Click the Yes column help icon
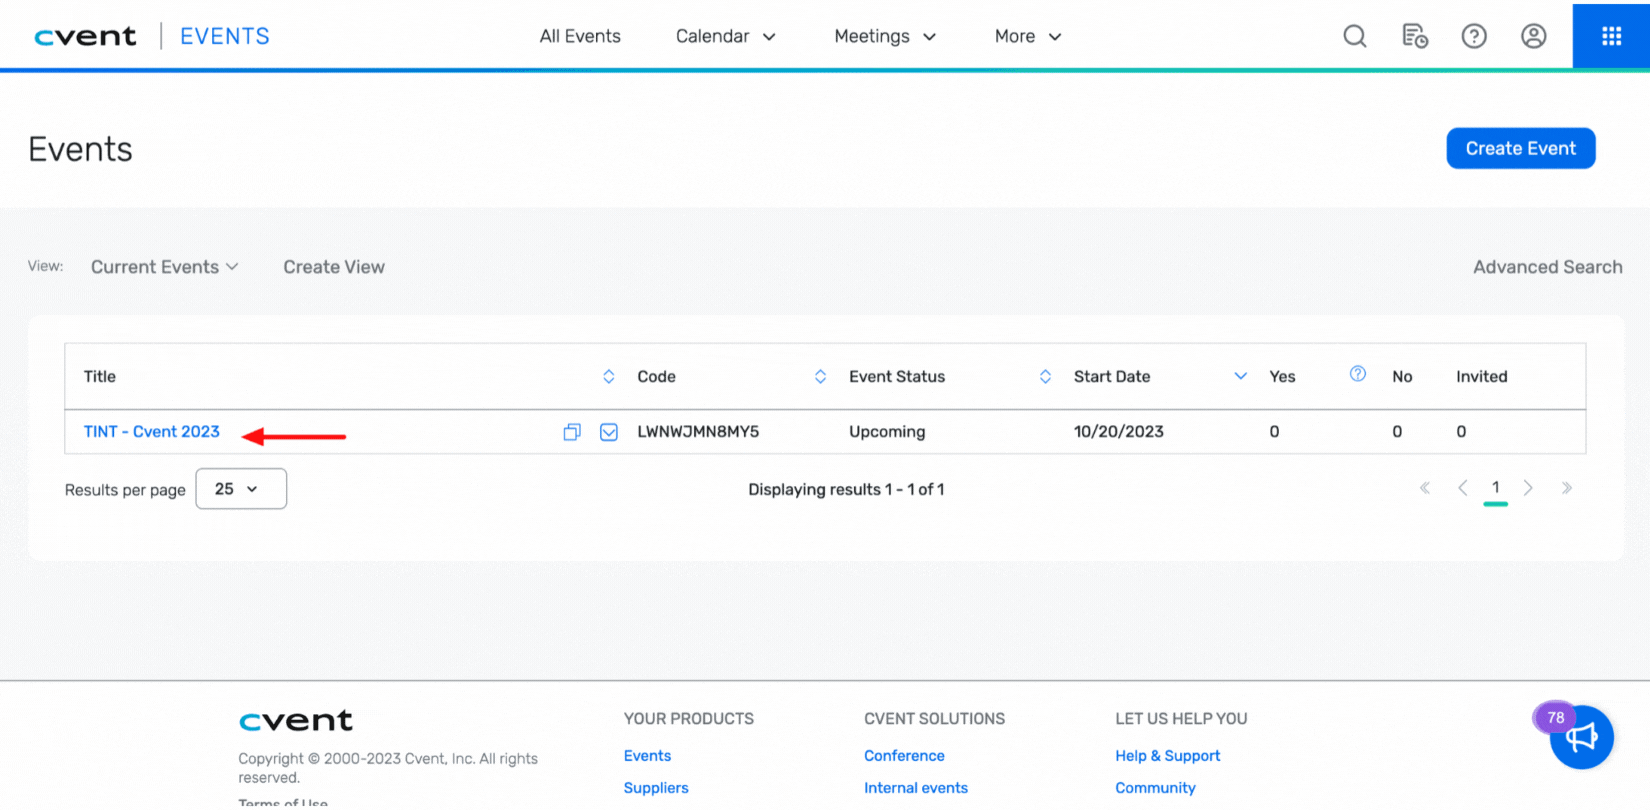 (x=1357, y=374)
